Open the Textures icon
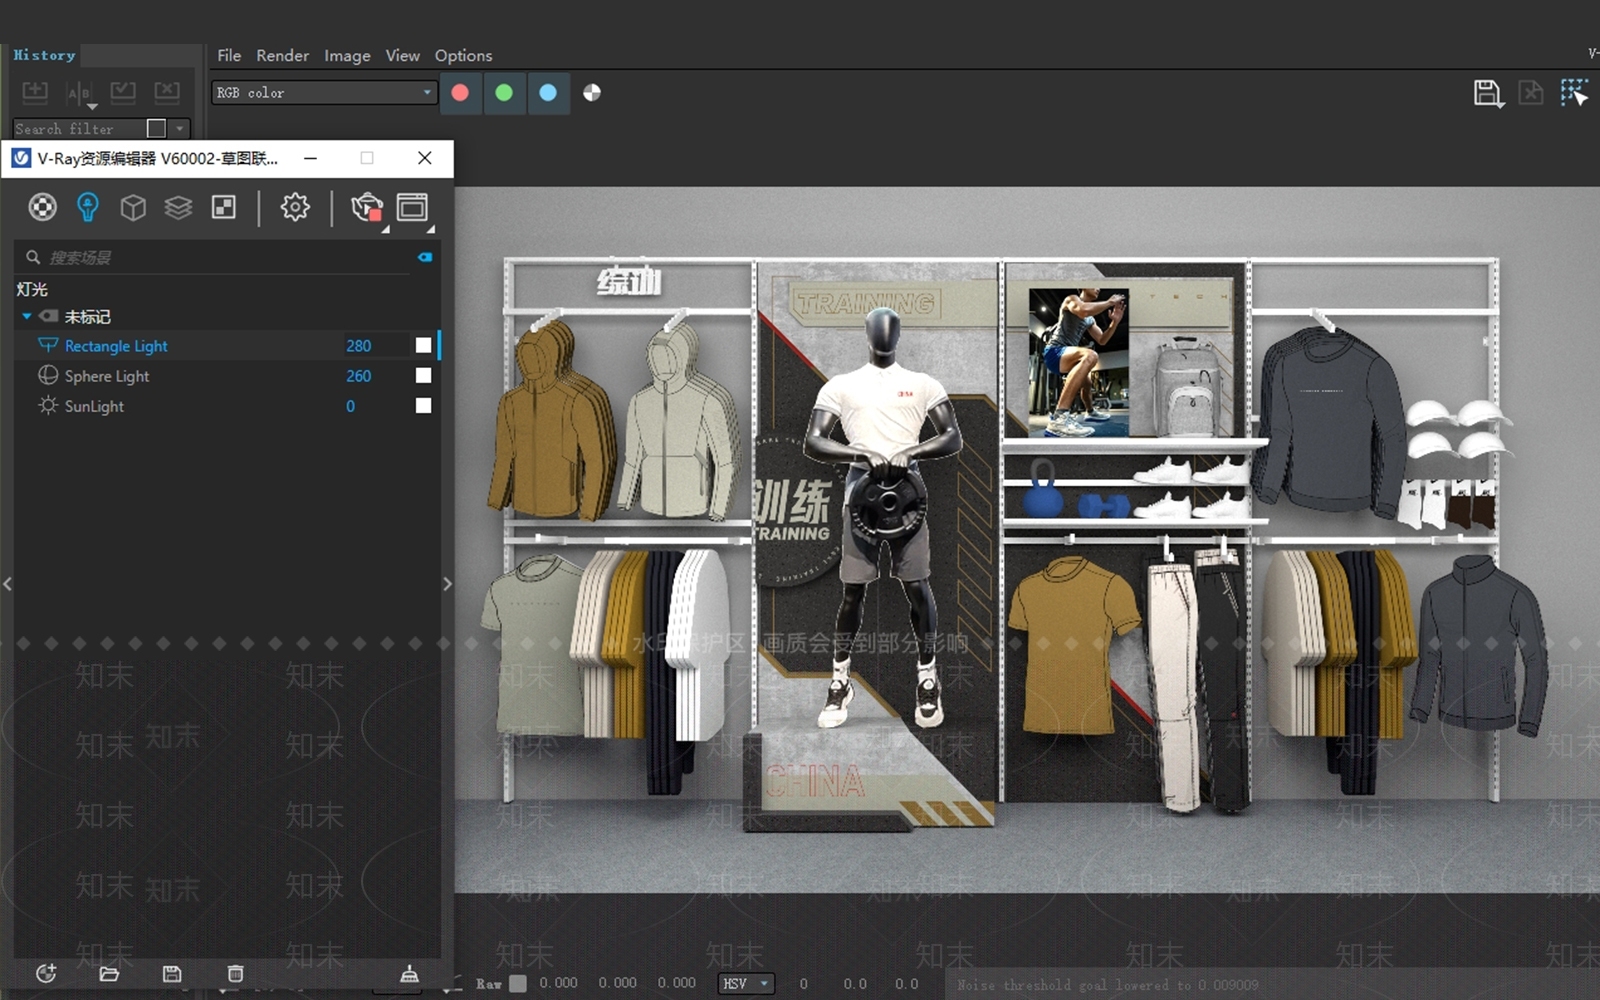The image size is (1600, 1000). [x=224, y=207]
